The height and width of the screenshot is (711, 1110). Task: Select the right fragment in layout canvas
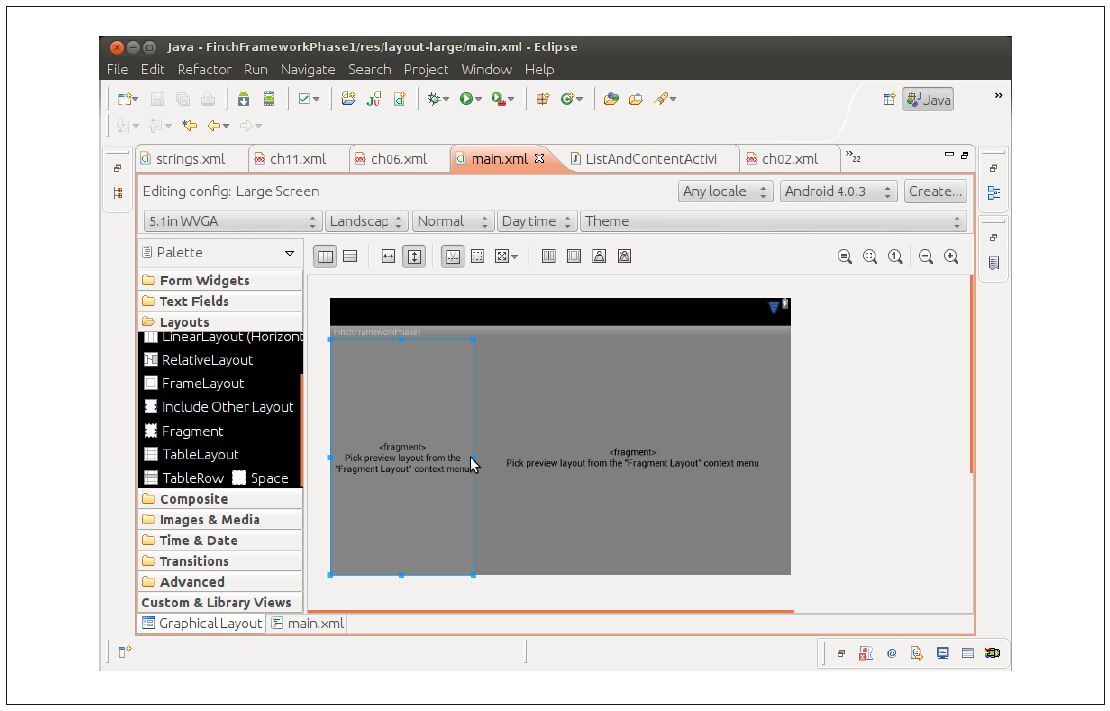(x=633, y=457)
